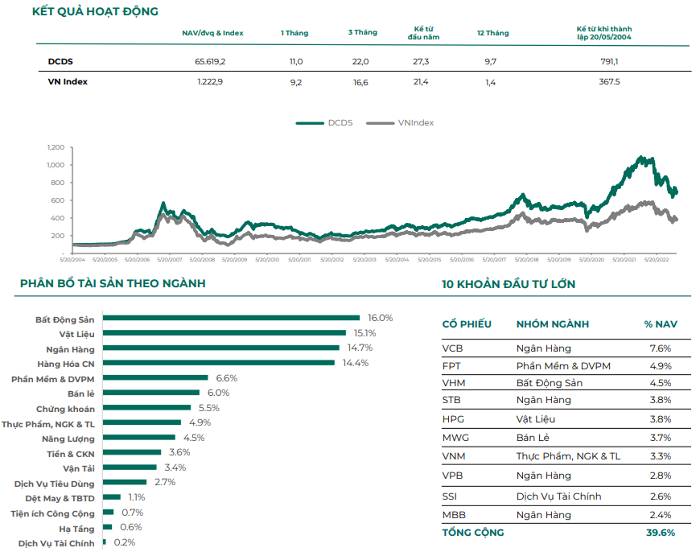This screenshot has width=700, height=552.
Task: Select the 791,1 since-inception value for DCDS
Action: (x=608, y=62)
